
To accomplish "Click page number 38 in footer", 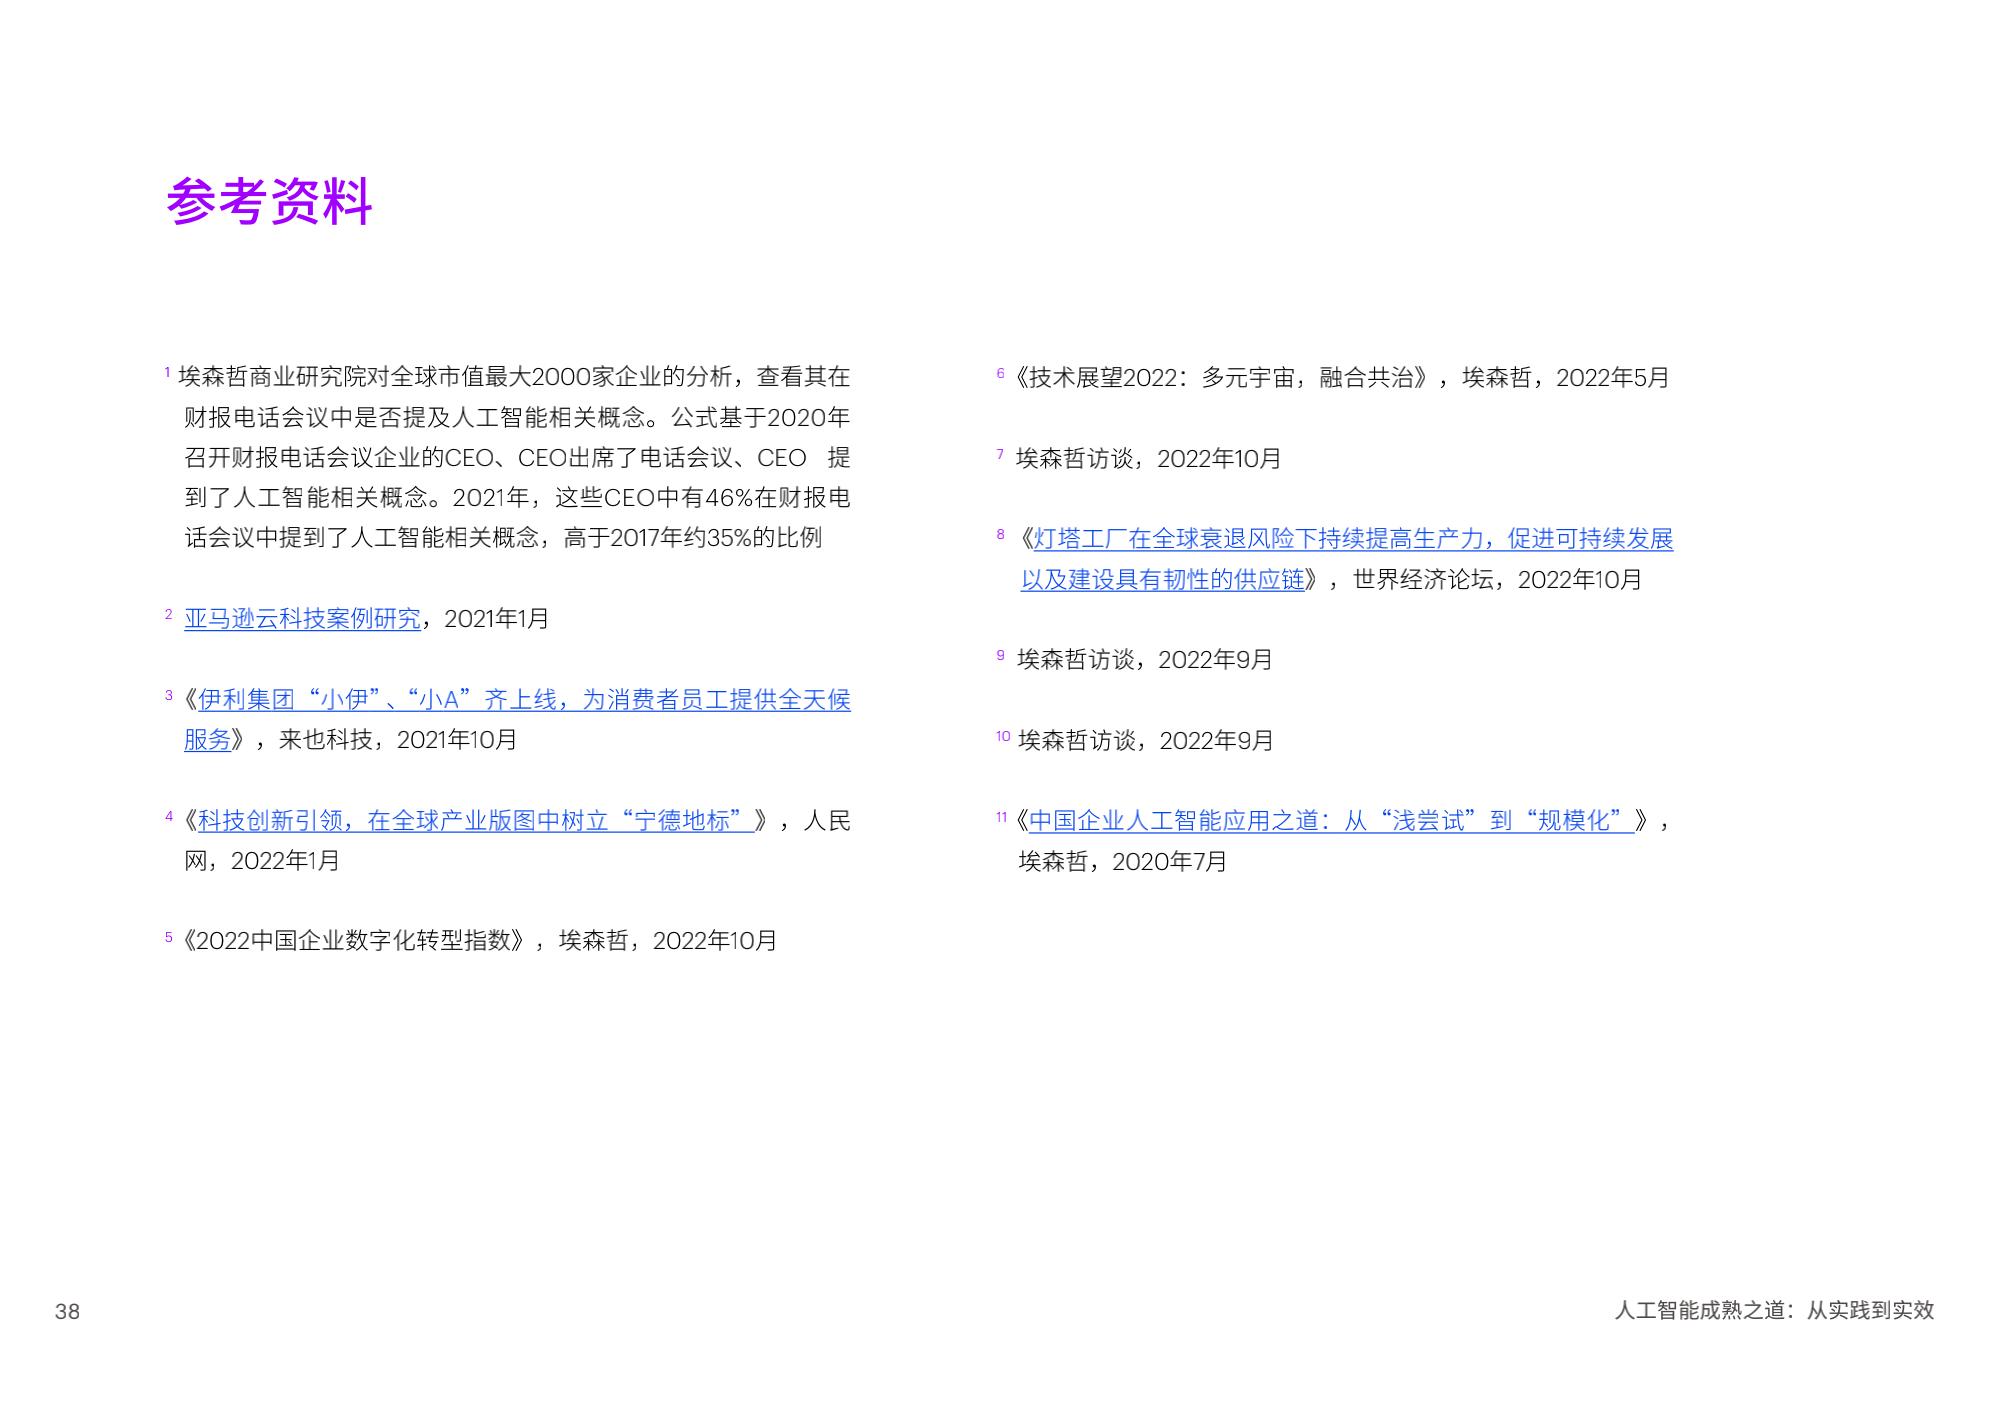I will (x=67, y=1311).
